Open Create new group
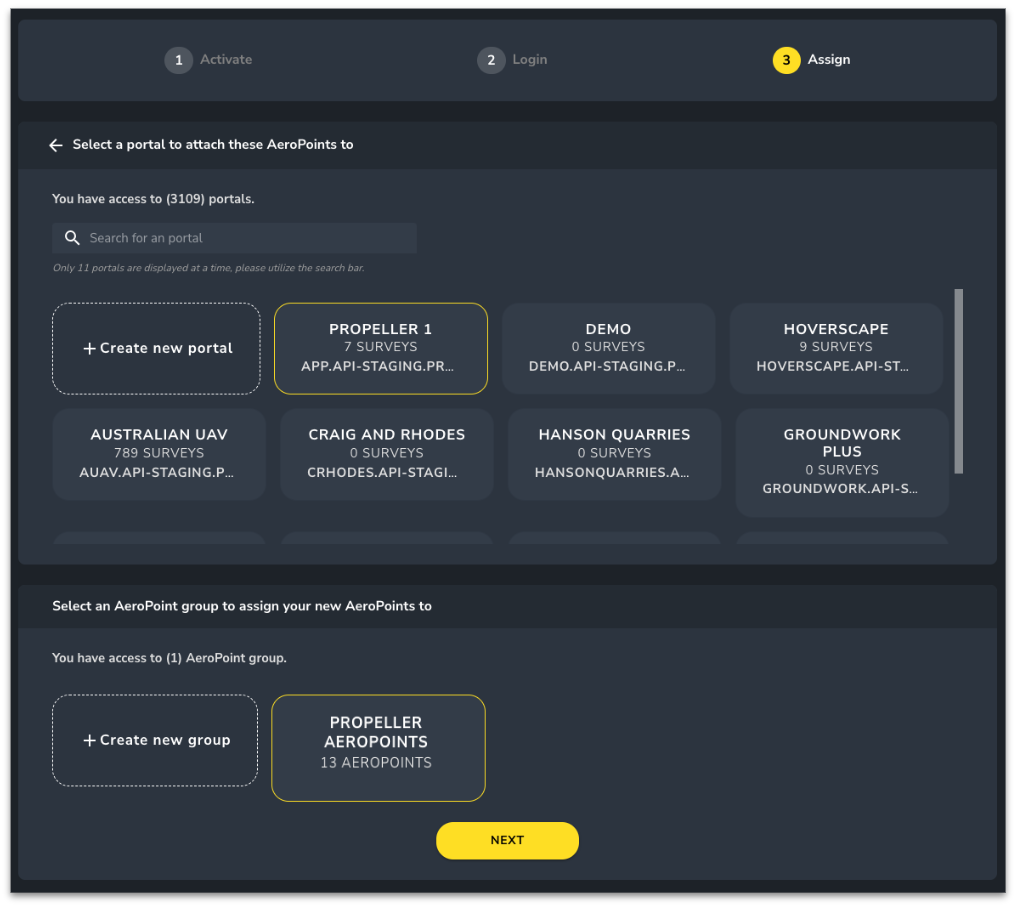 [155, 740]
